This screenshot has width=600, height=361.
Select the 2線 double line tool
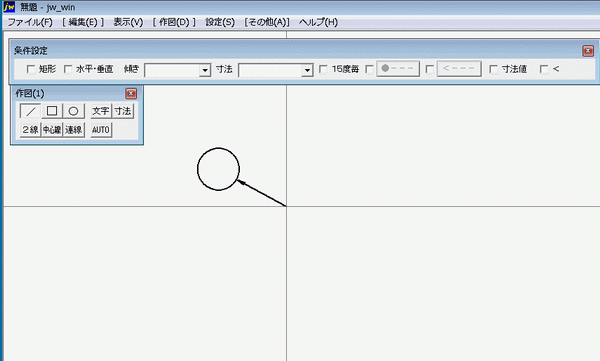click(x=30, y=130)
